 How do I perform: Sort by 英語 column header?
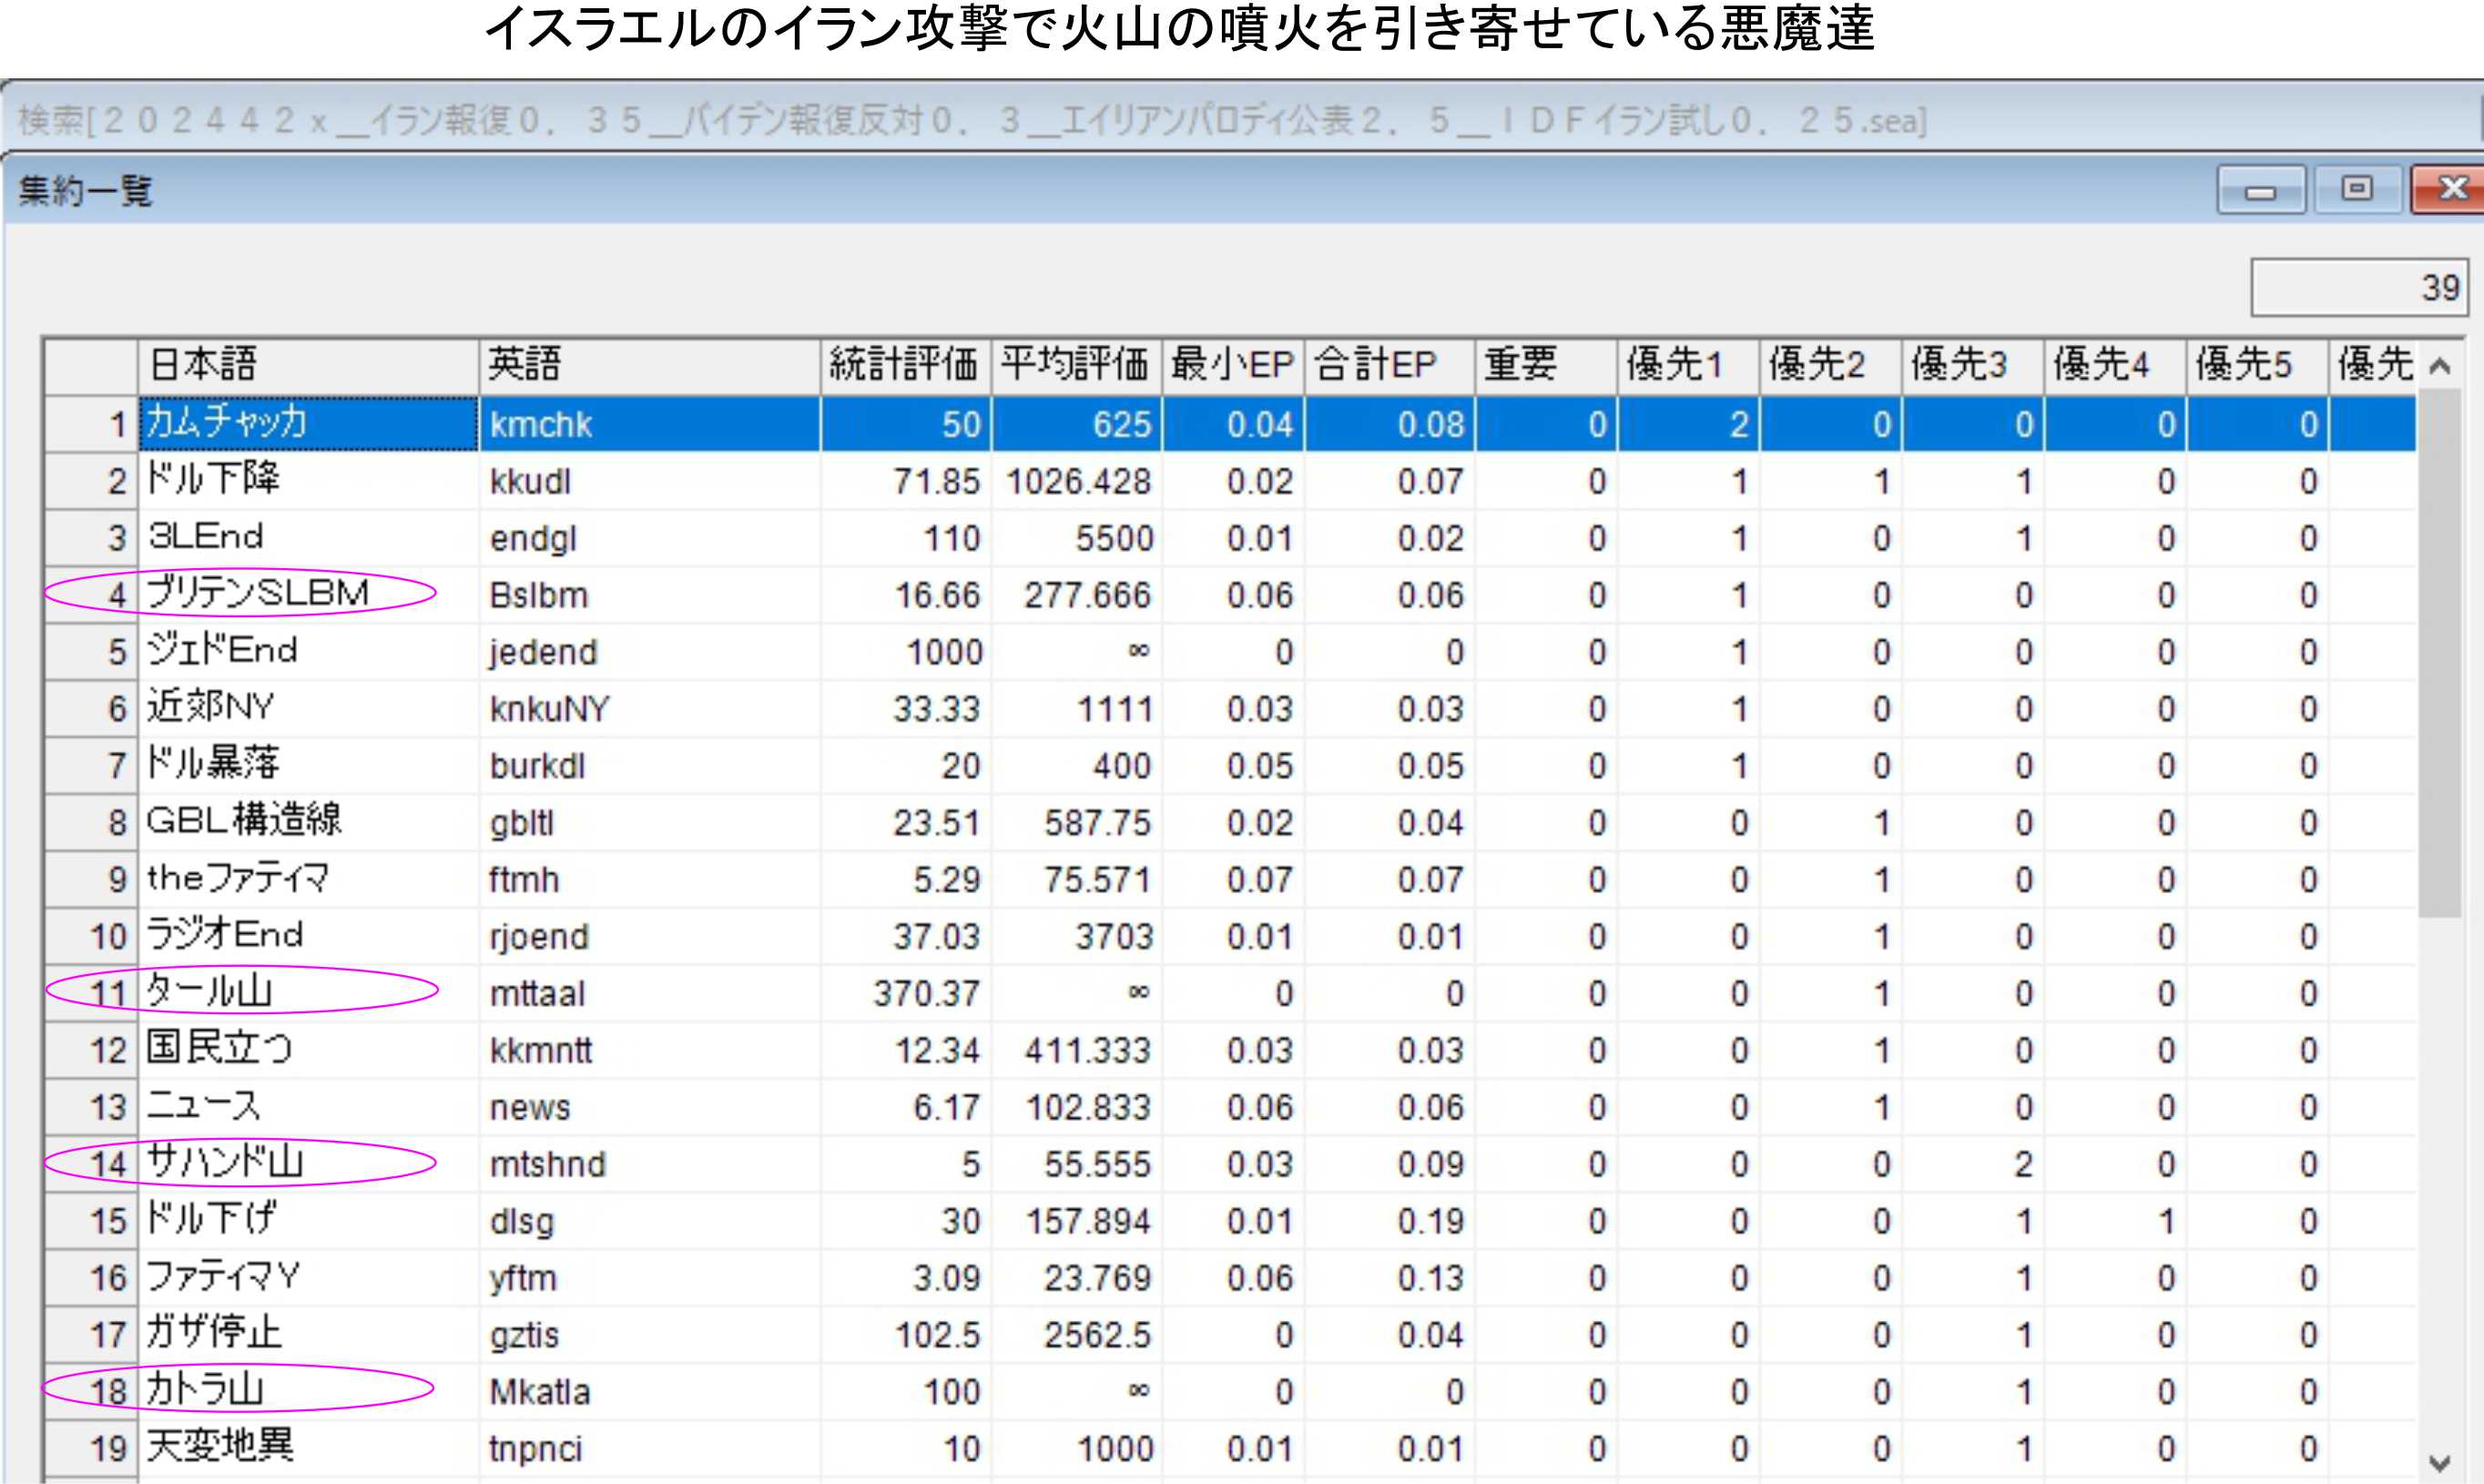pyautogui.click(x=650, y=366)
